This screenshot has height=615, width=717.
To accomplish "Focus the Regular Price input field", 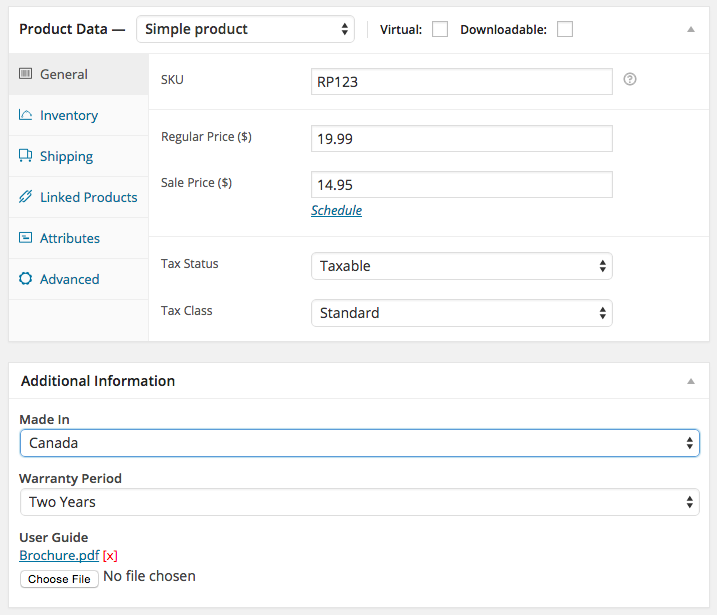I will pyautogui.click(x=462, y=139).
